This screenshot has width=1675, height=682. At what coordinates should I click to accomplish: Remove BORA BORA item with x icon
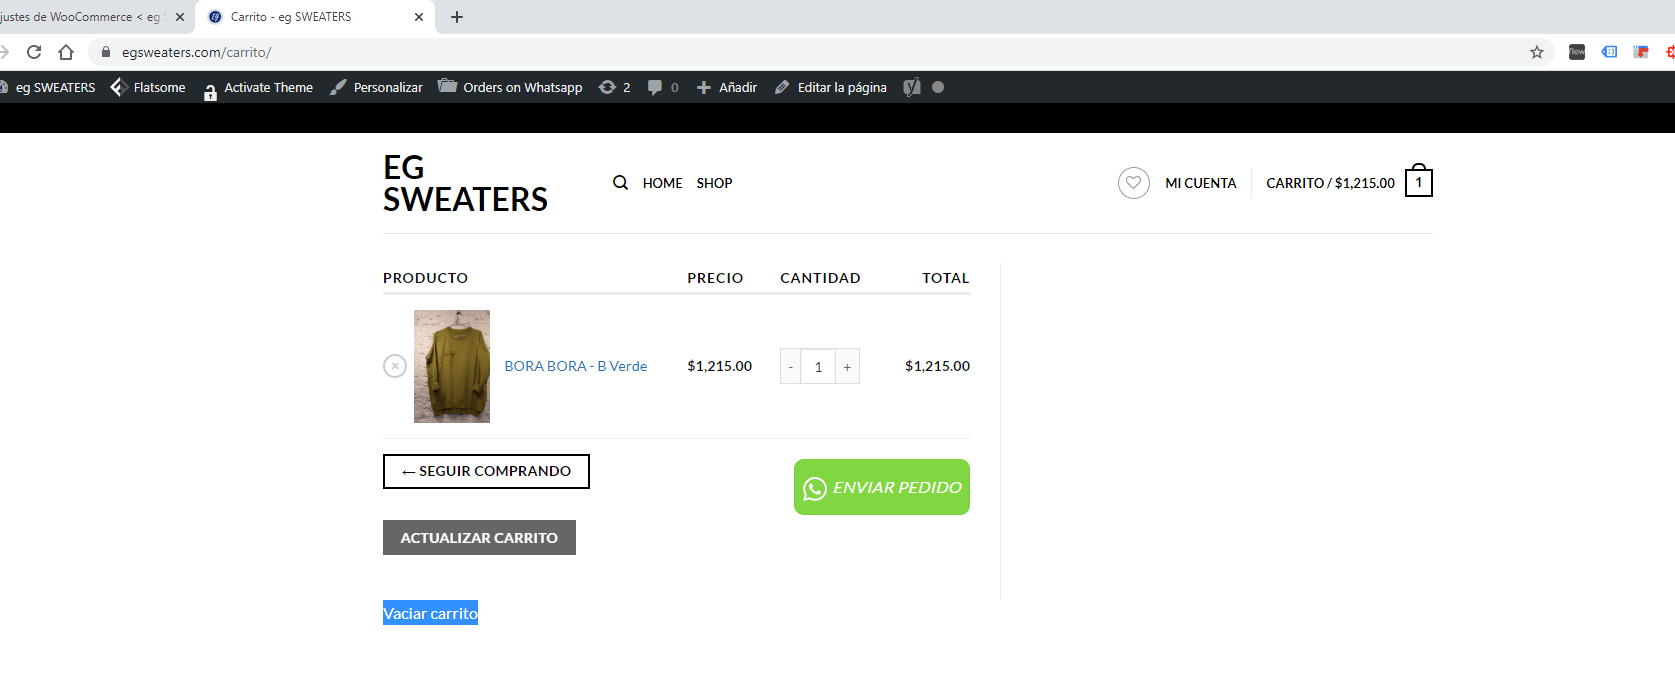pyautogui.click(x=395, y=366)
